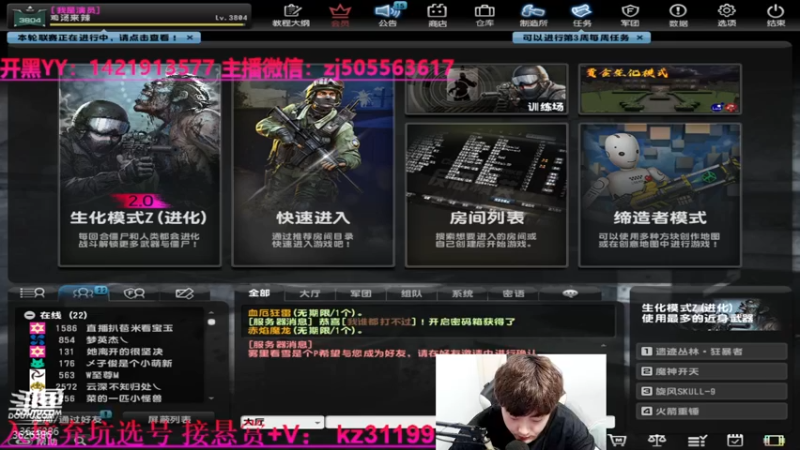Select the 全部 chat tab
The image size is (800, 450).
259,293
